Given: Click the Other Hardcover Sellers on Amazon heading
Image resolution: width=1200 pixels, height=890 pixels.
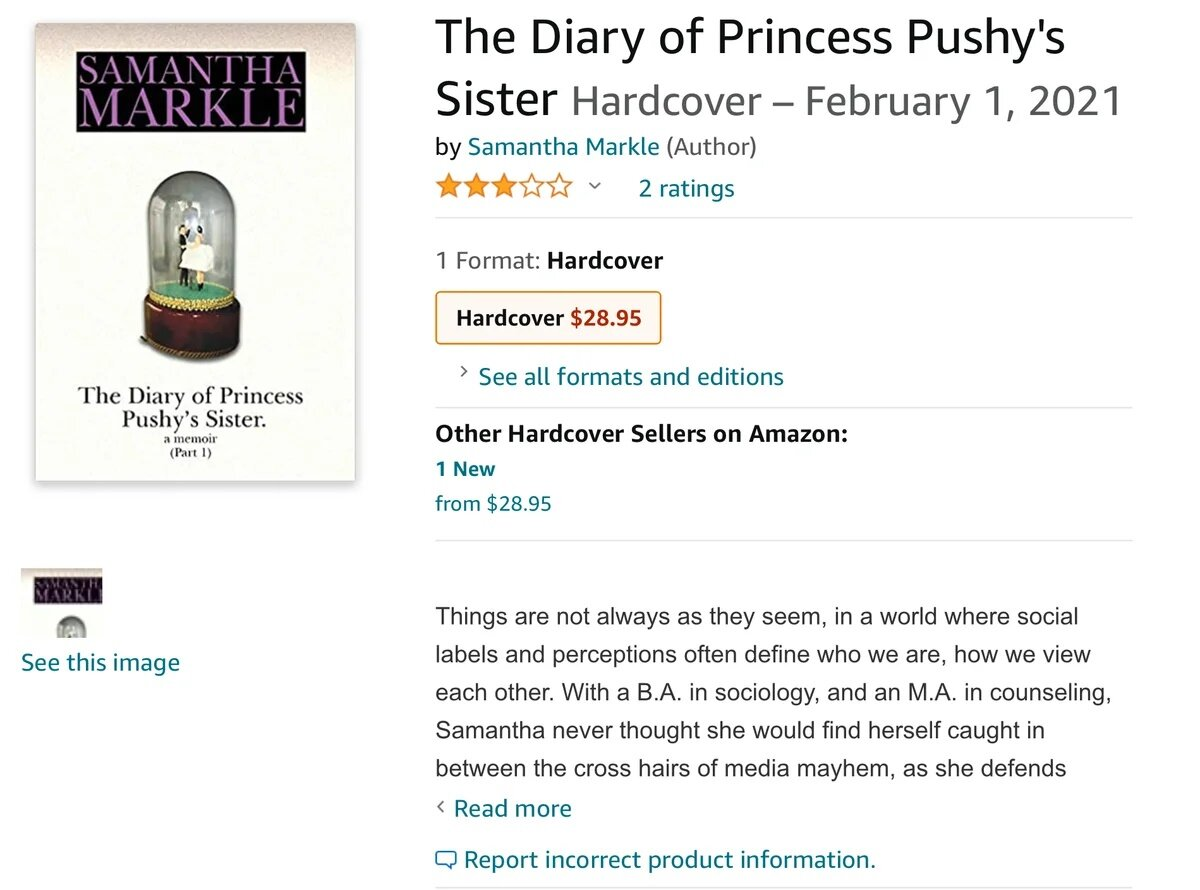Looking at the screenshot, I should [641, 434].
